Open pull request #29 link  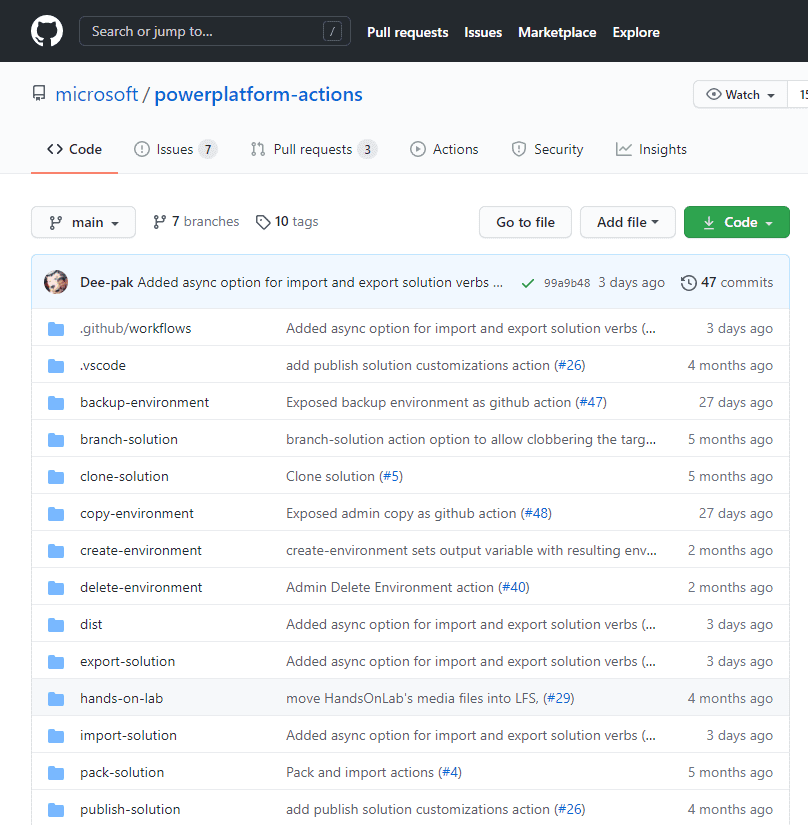pos(559,698)
